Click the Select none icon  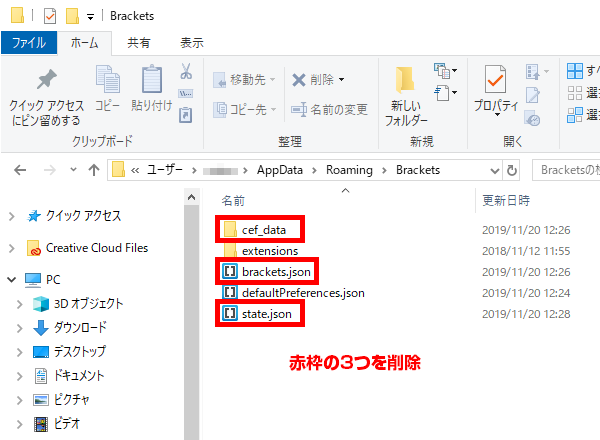pos(575,93)
